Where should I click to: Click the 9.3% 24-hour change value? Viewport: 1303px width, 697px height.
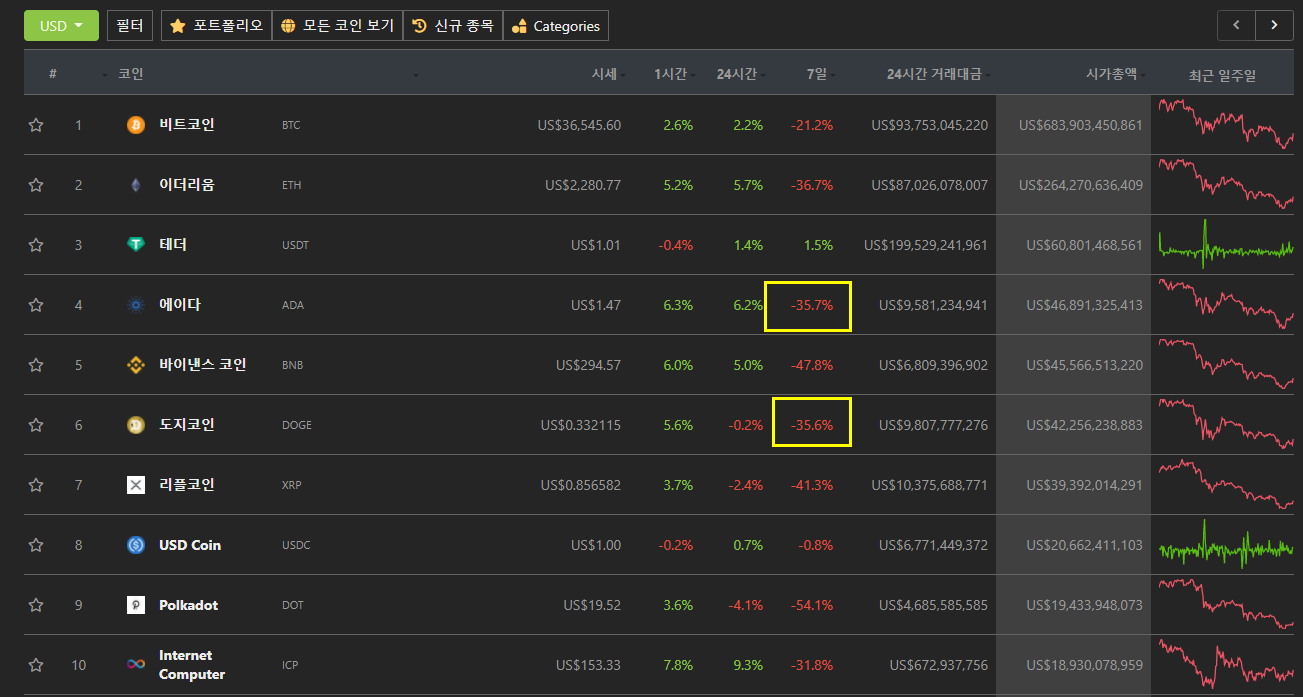pyautogui.click(x=747, y=665)
